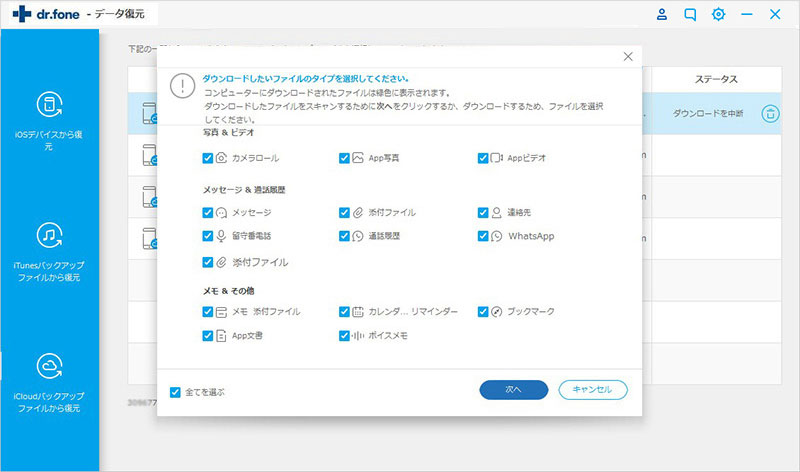800x472 pixels.
Task: Toggle the メッセージ checkbox
Action: tap(207, 212)
